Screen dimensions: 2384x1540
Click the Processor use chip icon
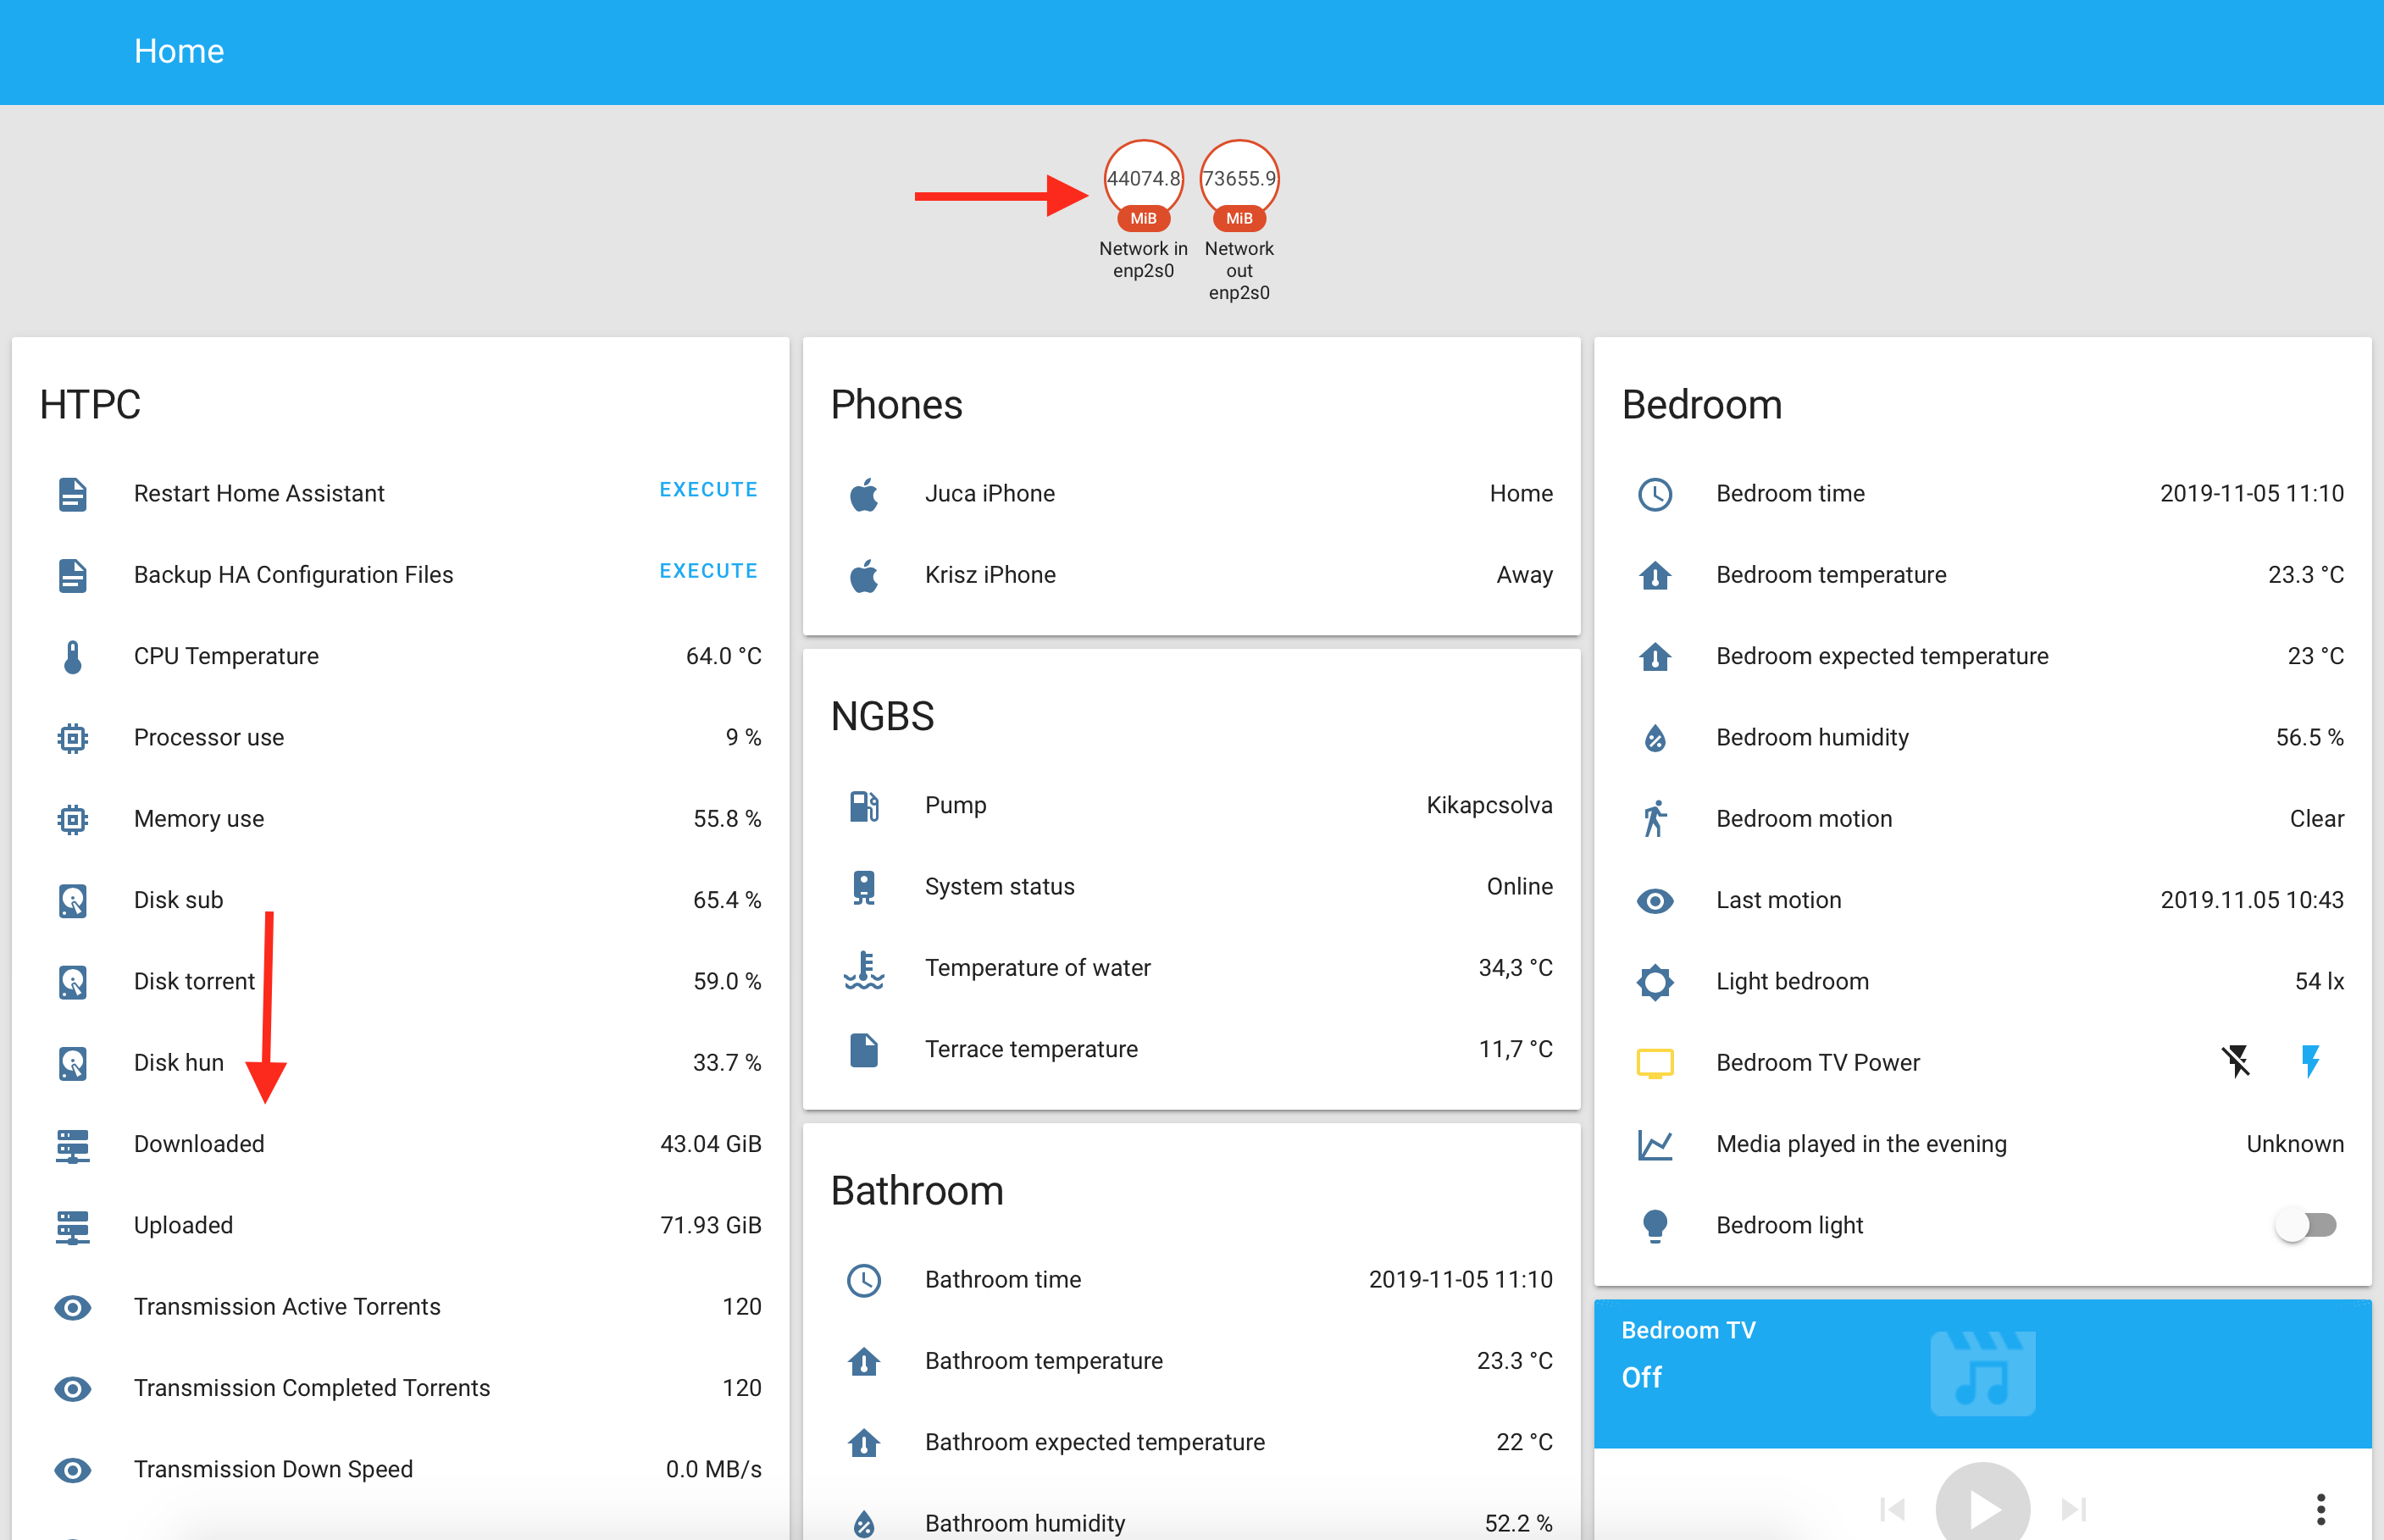coord(72,738)
